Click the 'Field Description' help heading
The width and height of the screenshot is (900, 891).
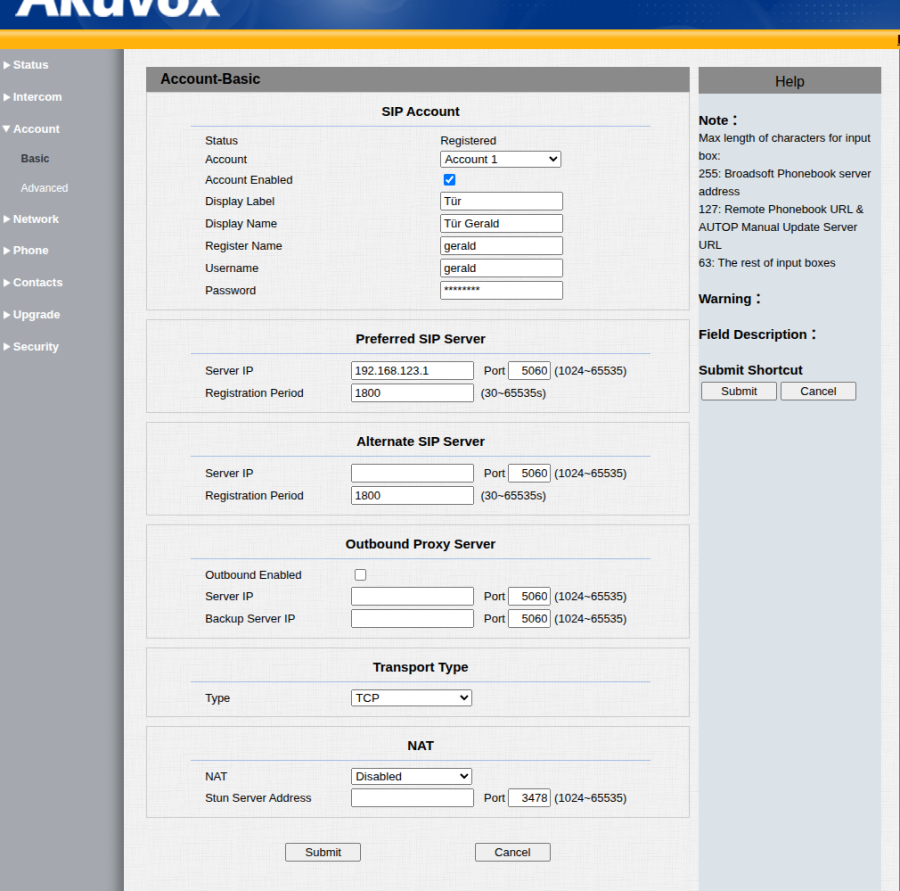coord(757,334)
